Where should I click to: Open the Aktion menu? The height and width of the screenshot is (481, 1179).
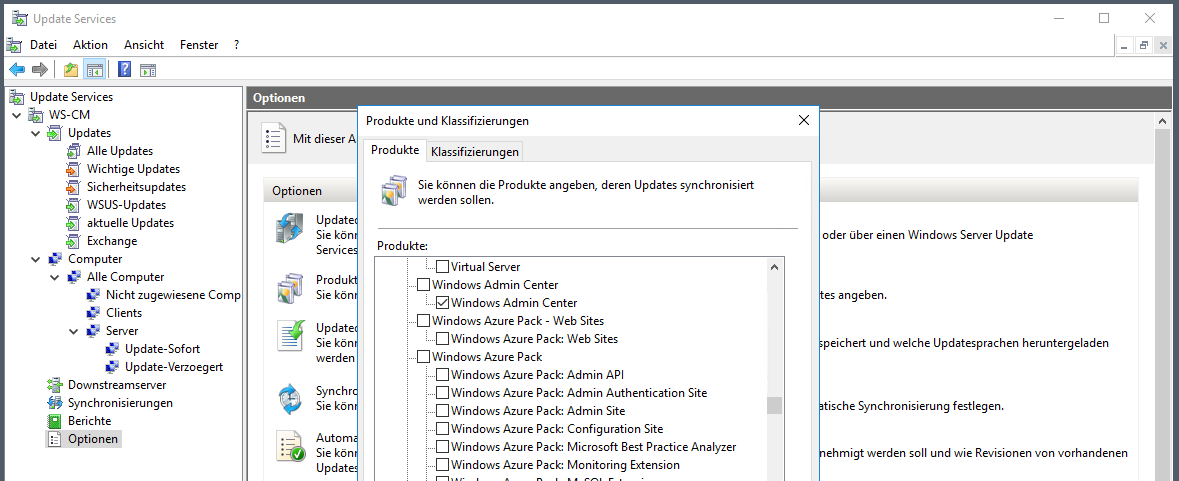(x=90, y=45)
